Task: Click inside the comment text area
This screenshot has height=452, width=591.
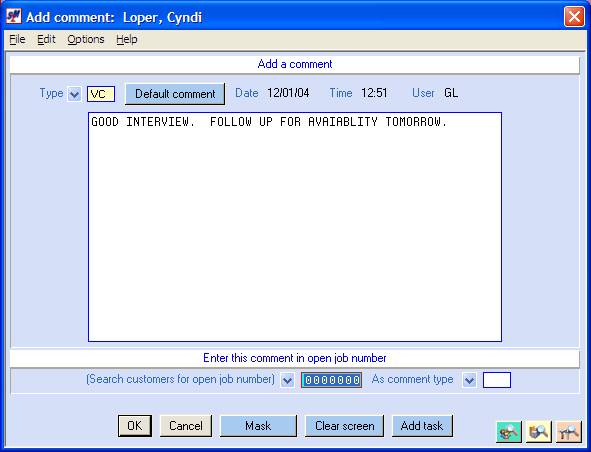Action: pyautogui.click(x=295, y=227)
